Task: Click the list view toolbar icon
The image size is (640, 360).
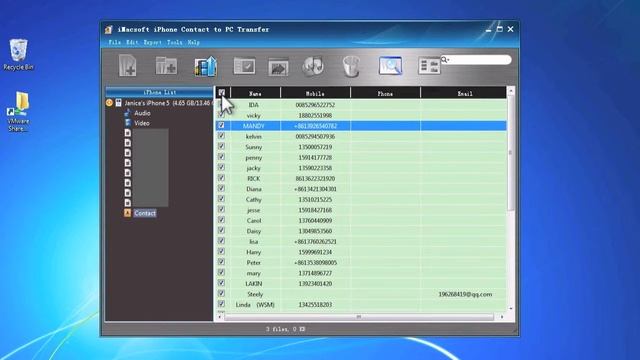Action: 429,66
